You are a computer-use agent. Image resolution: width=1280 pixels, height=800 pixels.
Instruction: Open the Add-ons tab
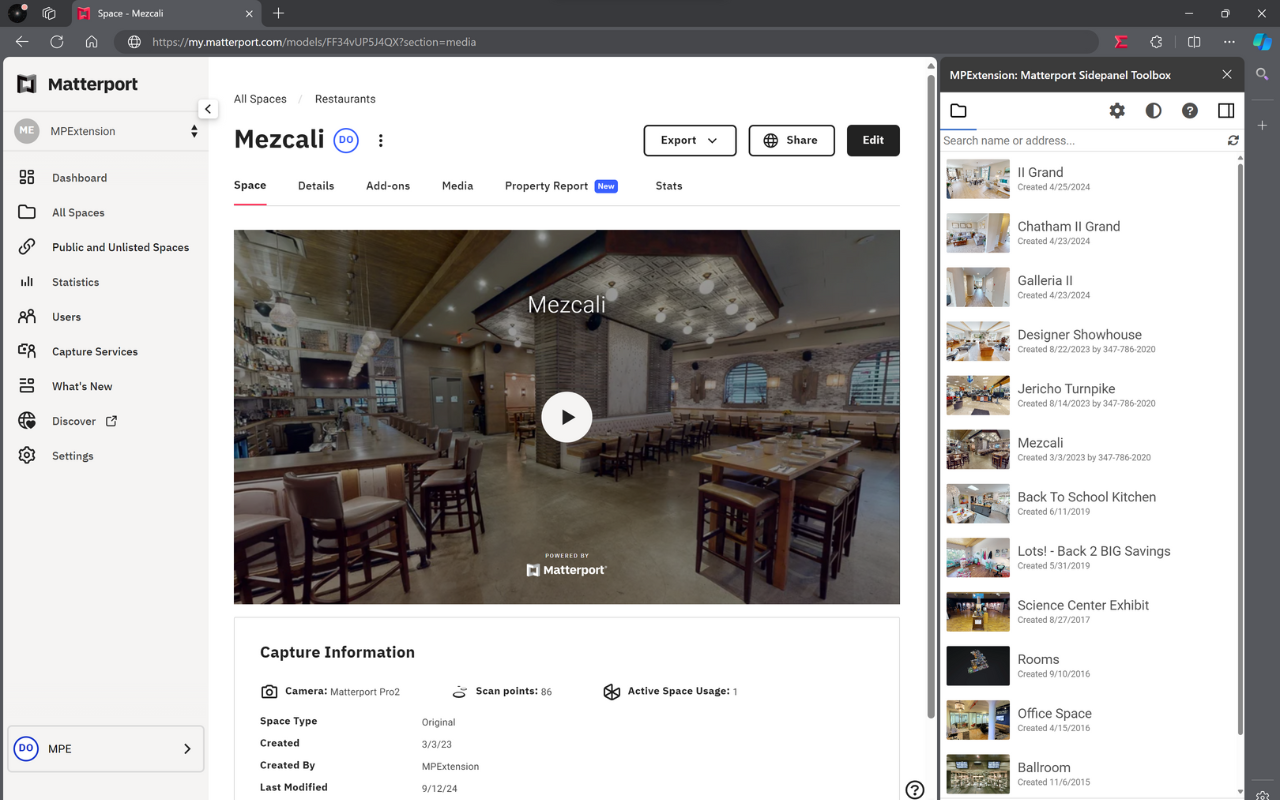tap(388, 186)
